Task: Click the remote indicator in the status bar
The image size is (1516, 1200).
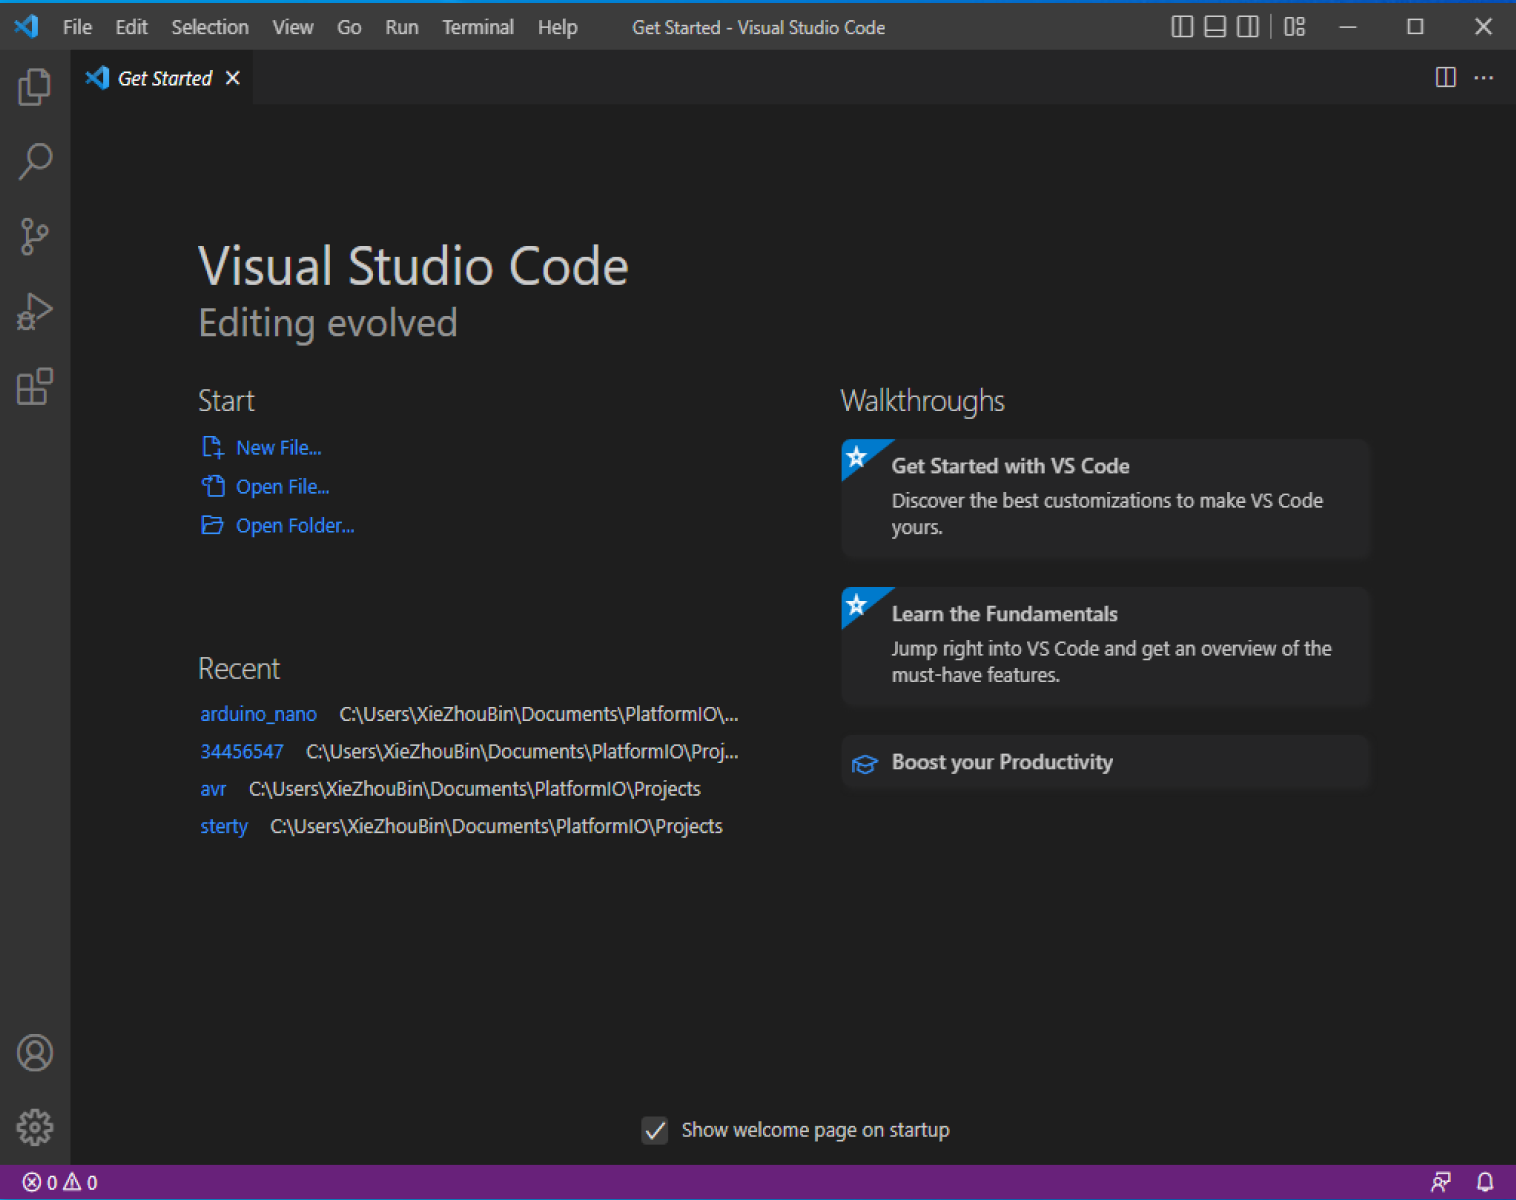Action: (x=1443, y=1181)
